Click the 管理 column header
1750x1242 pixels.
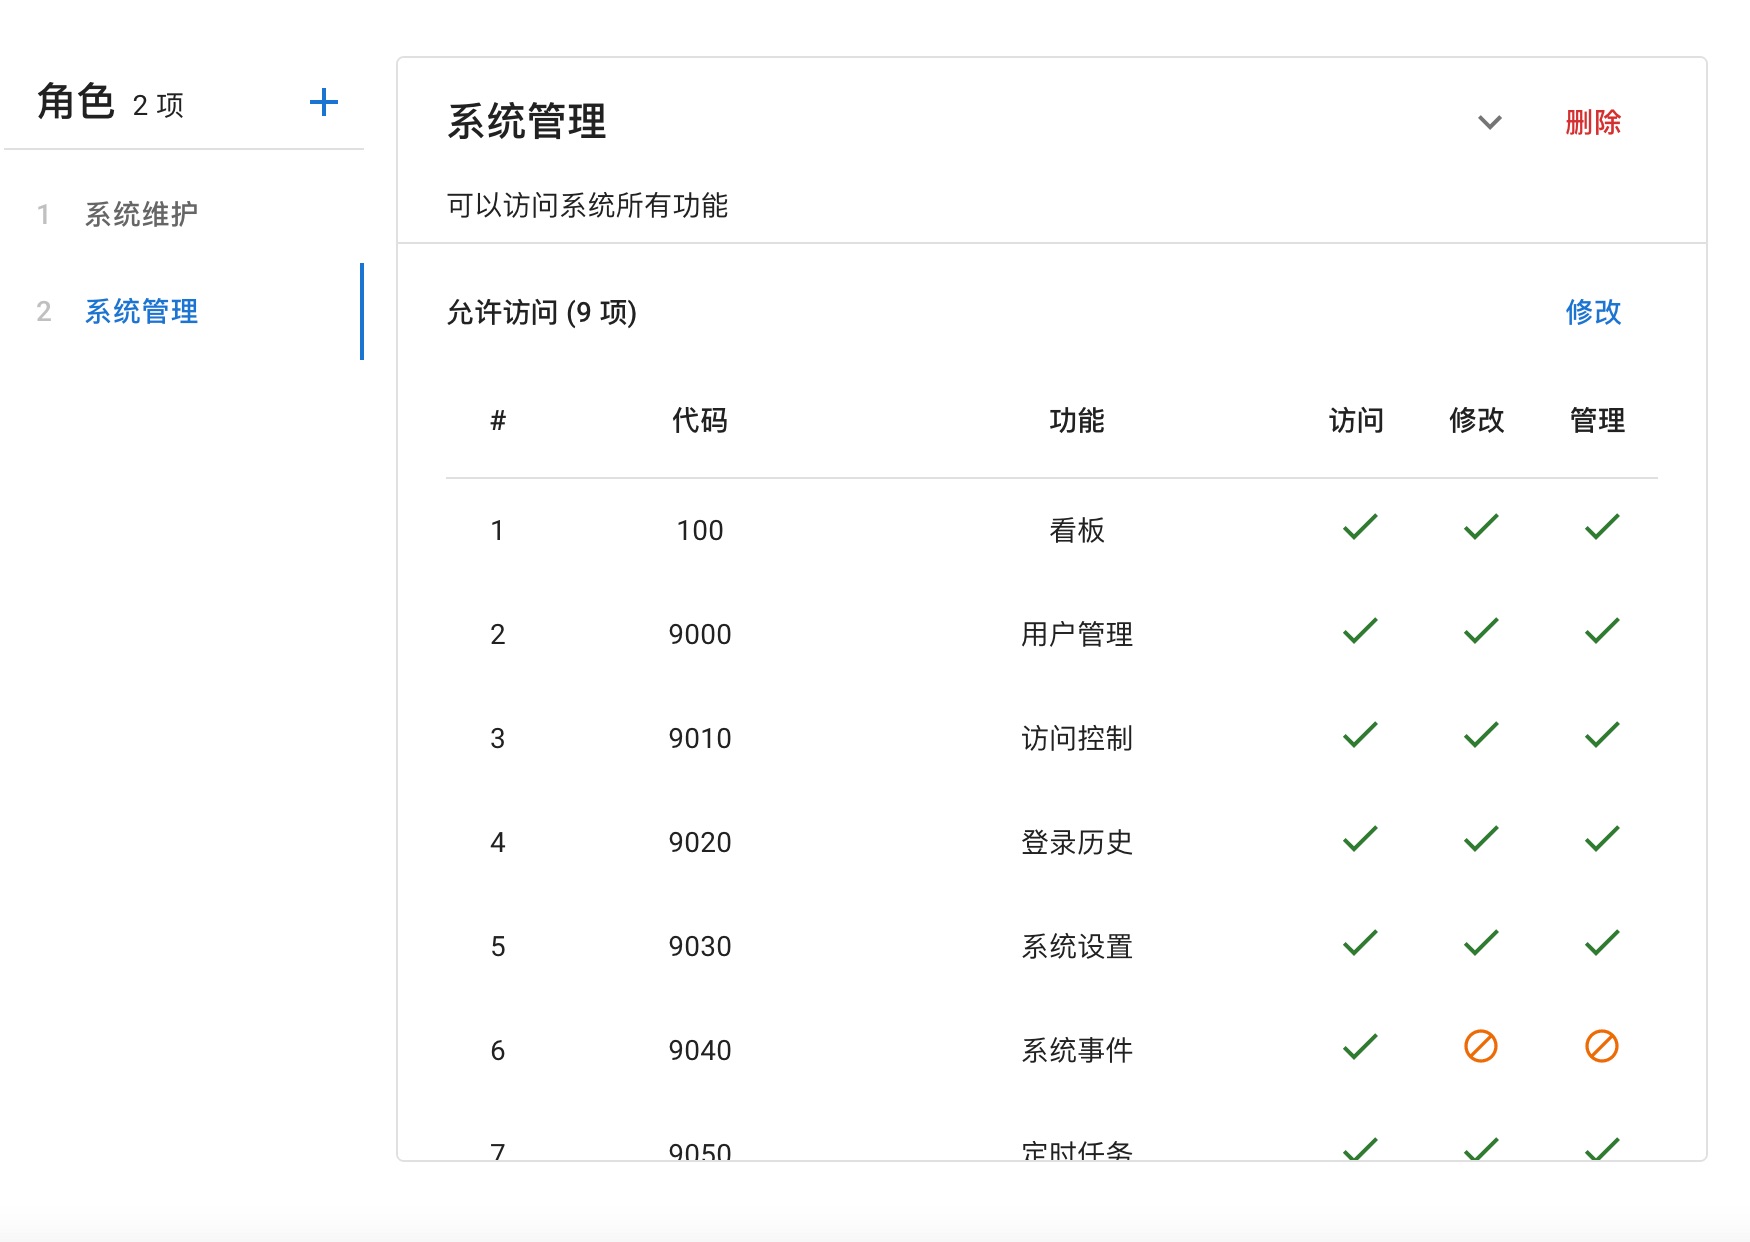[1597, 420]
